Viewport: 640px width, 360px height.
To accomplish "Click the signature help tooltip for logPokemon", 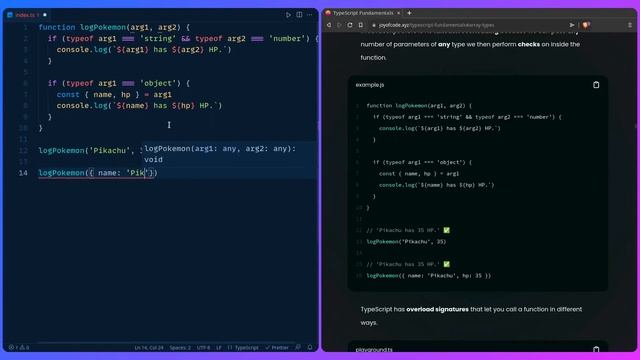I will coord(229,154).
